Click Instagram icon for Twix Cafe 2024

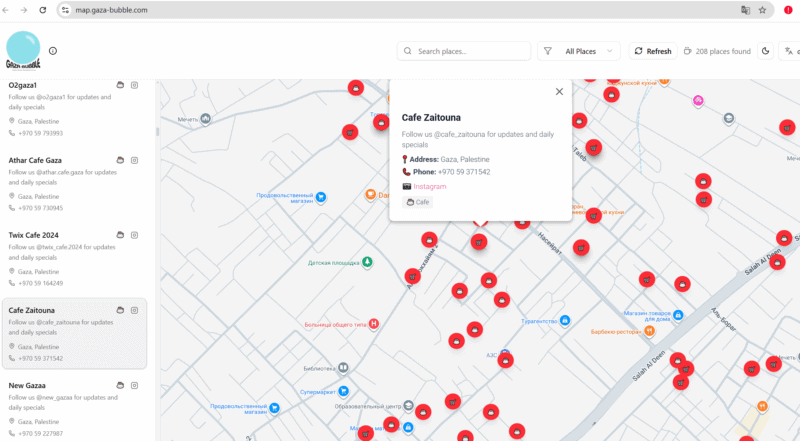[x=135, y=235]
